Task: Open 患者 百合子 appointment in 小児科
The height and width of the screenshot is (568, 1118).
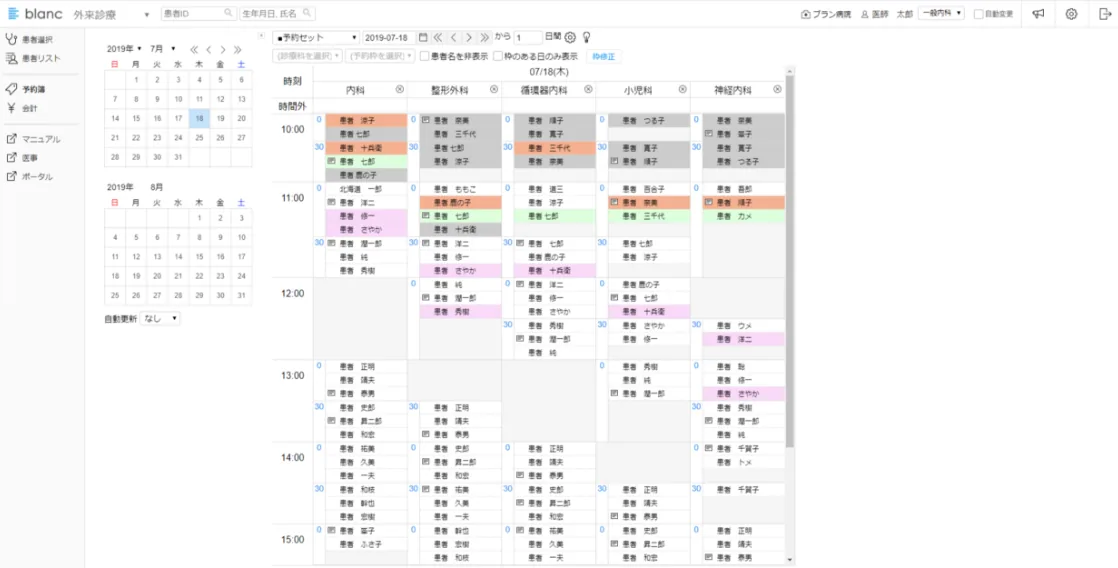Action: tap(649, 189)
